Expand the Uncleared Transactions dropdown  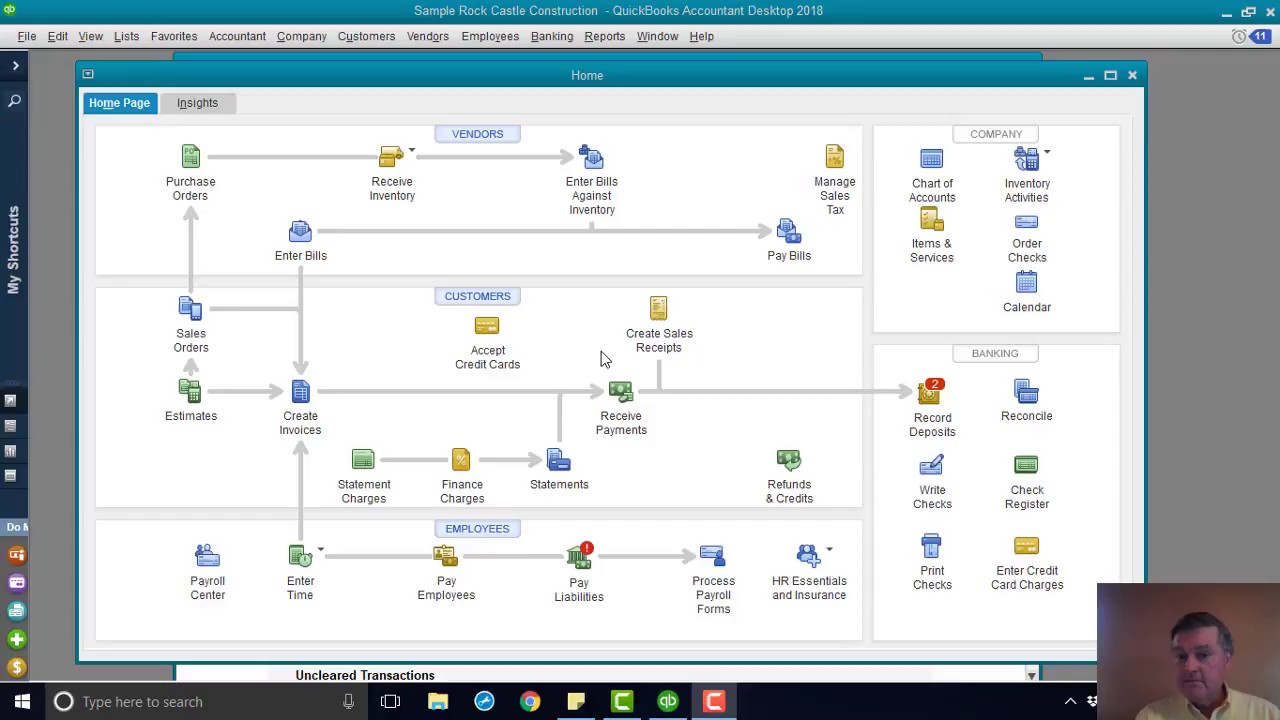[x=1031, y=676]
